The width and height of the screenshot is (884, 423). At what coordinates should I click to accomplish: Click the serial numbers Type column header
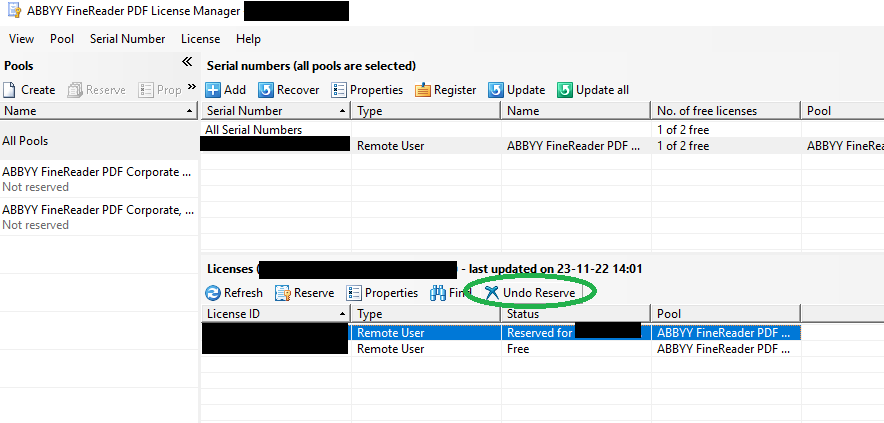coord(426,111)
